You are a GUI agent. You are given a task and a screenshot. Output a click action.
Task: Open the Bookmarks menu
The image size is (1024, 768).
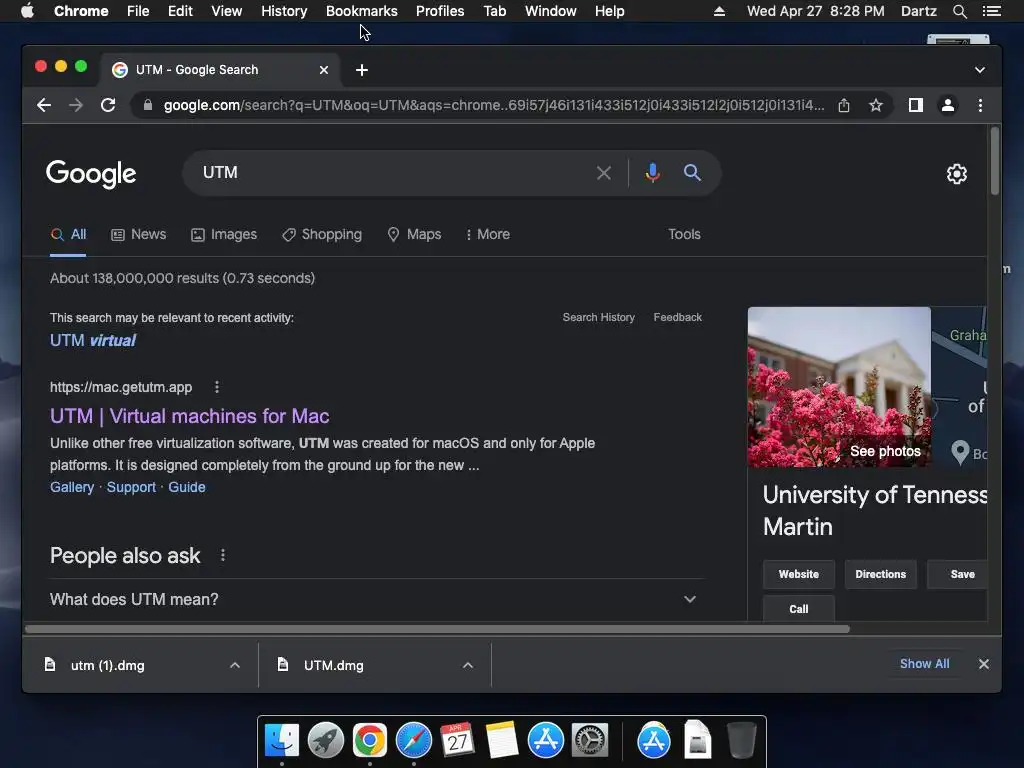(x=362, y=11)
